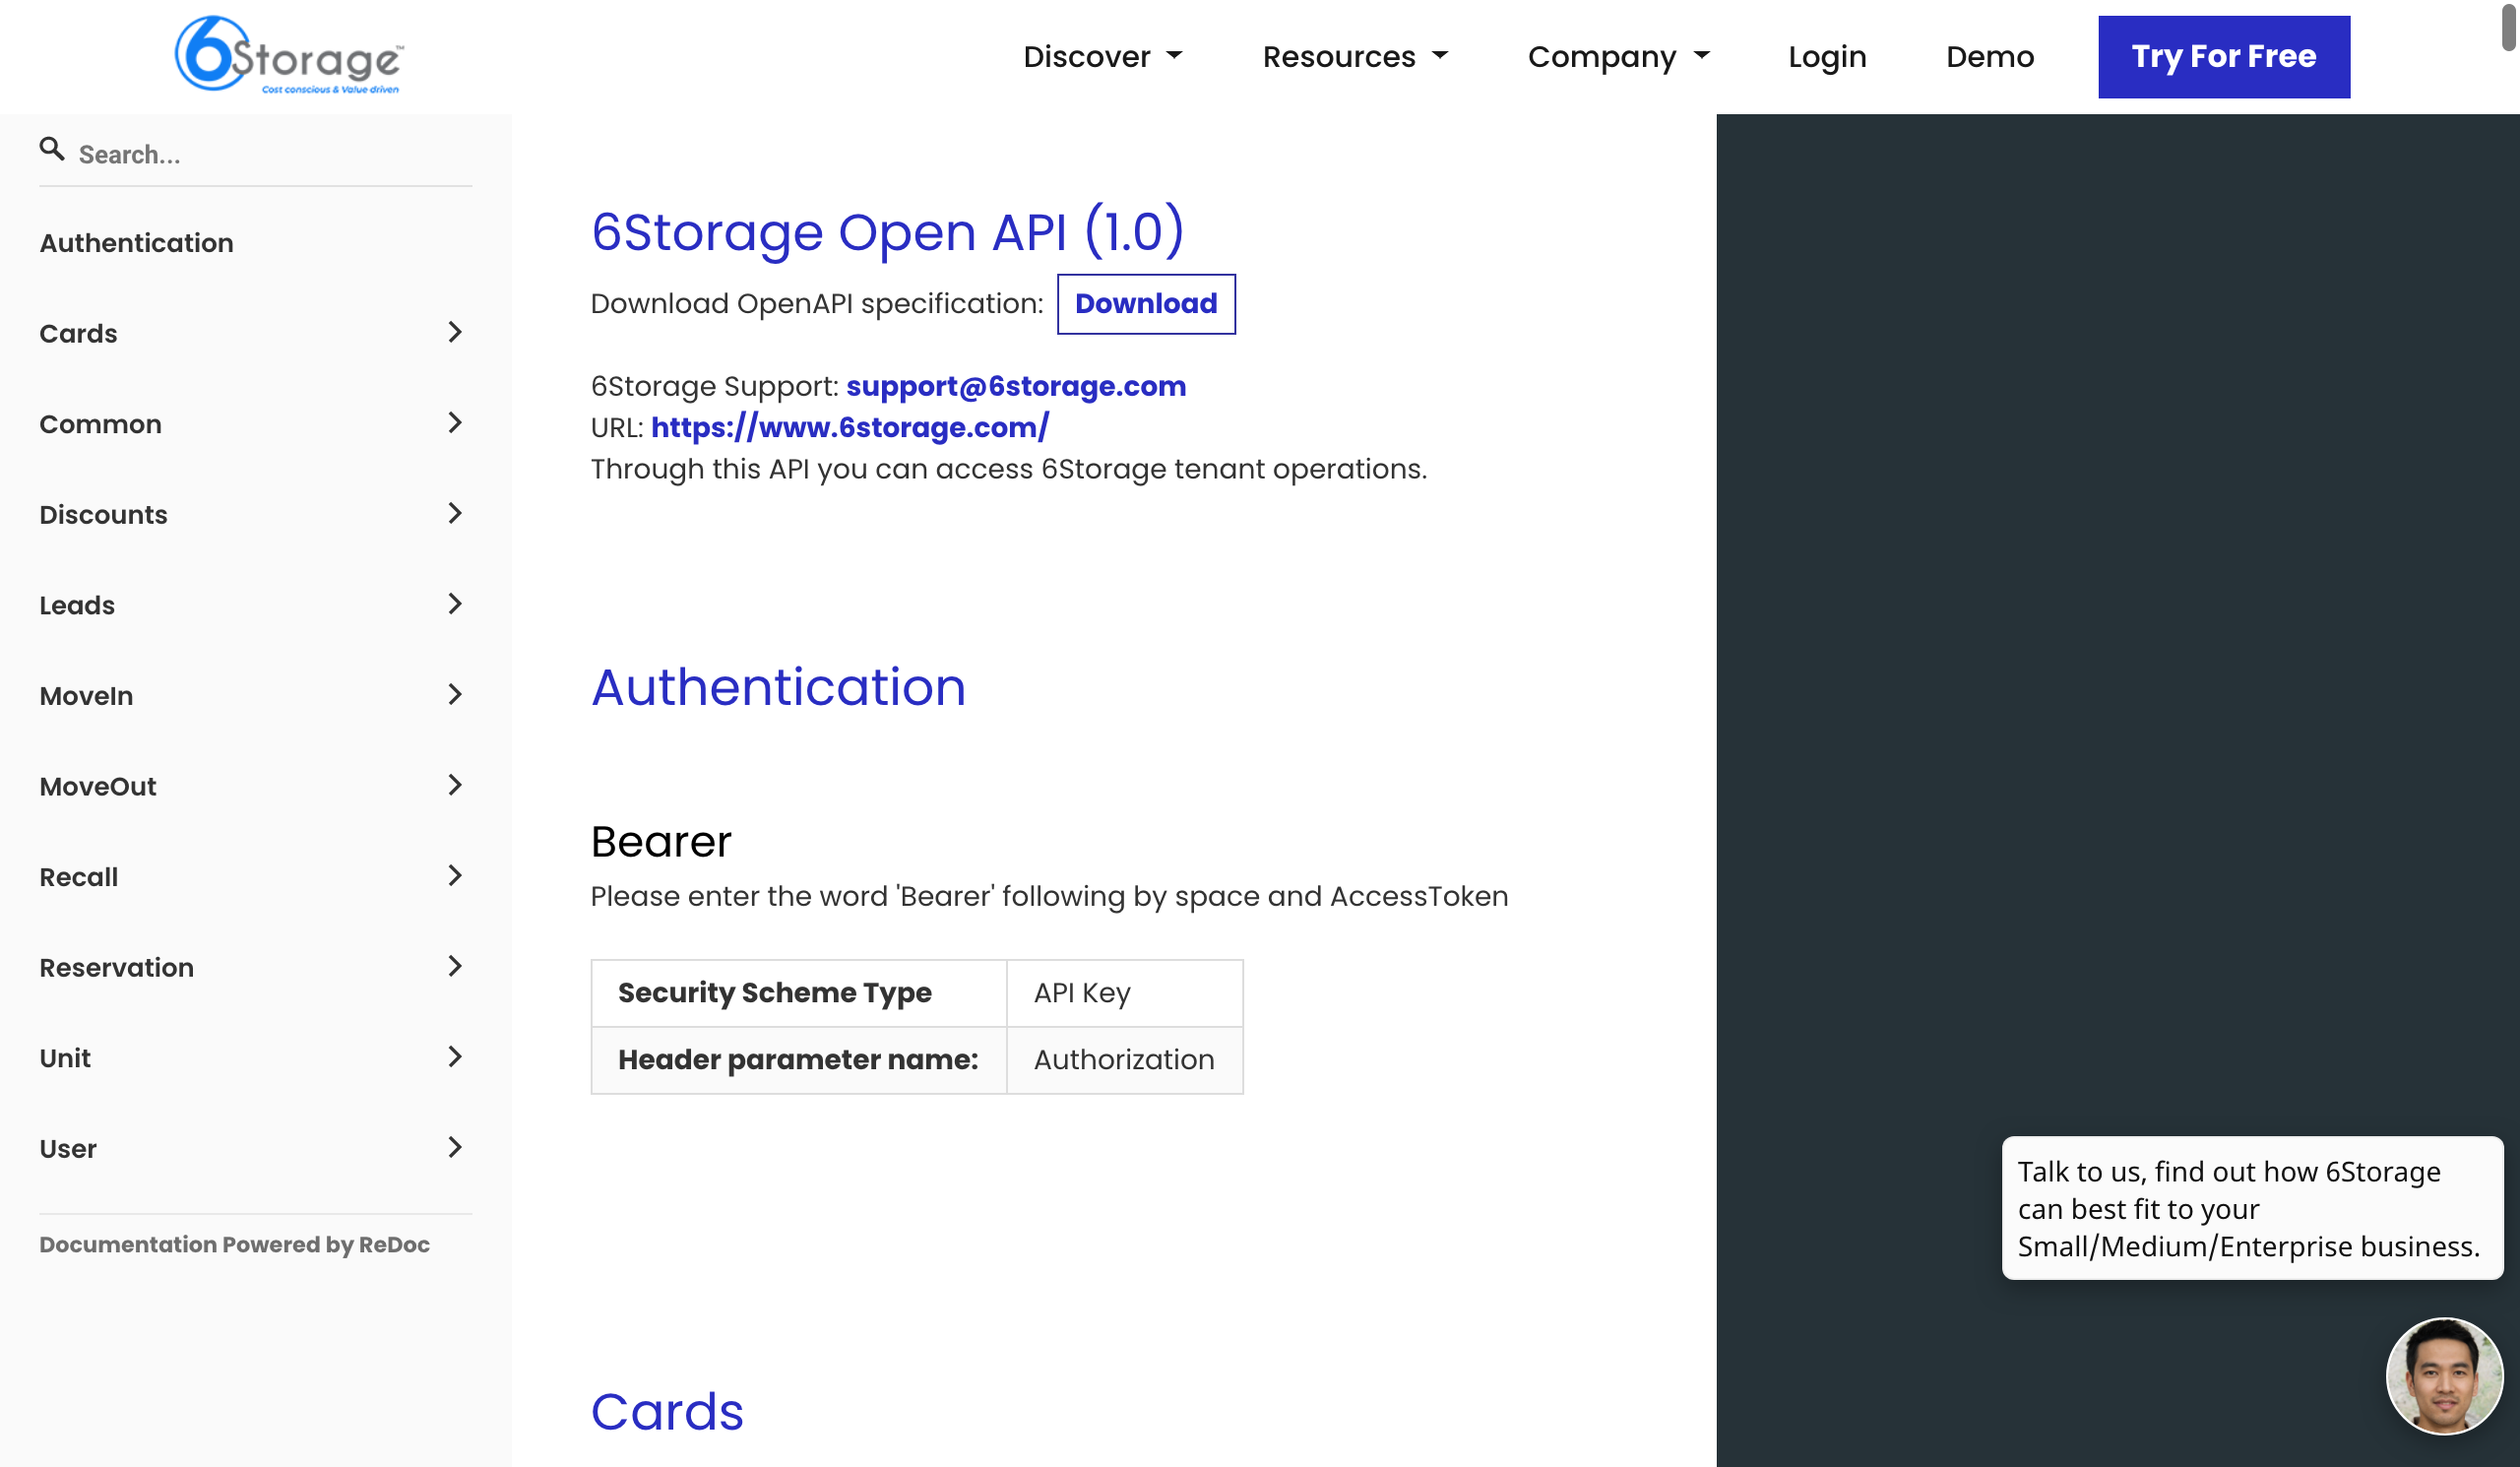Open the chat agent avatar

coord(2444,1376)
